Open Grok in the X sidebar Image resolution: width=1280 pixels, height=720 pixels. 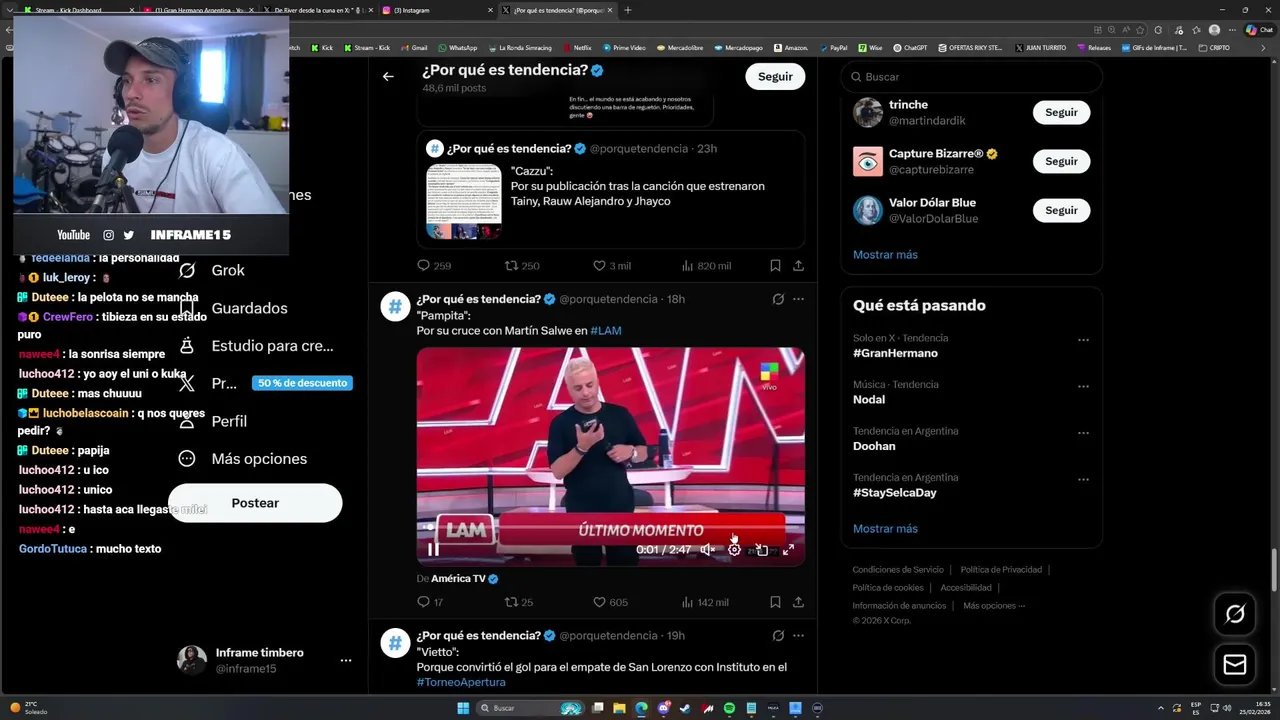pos(211,270)
